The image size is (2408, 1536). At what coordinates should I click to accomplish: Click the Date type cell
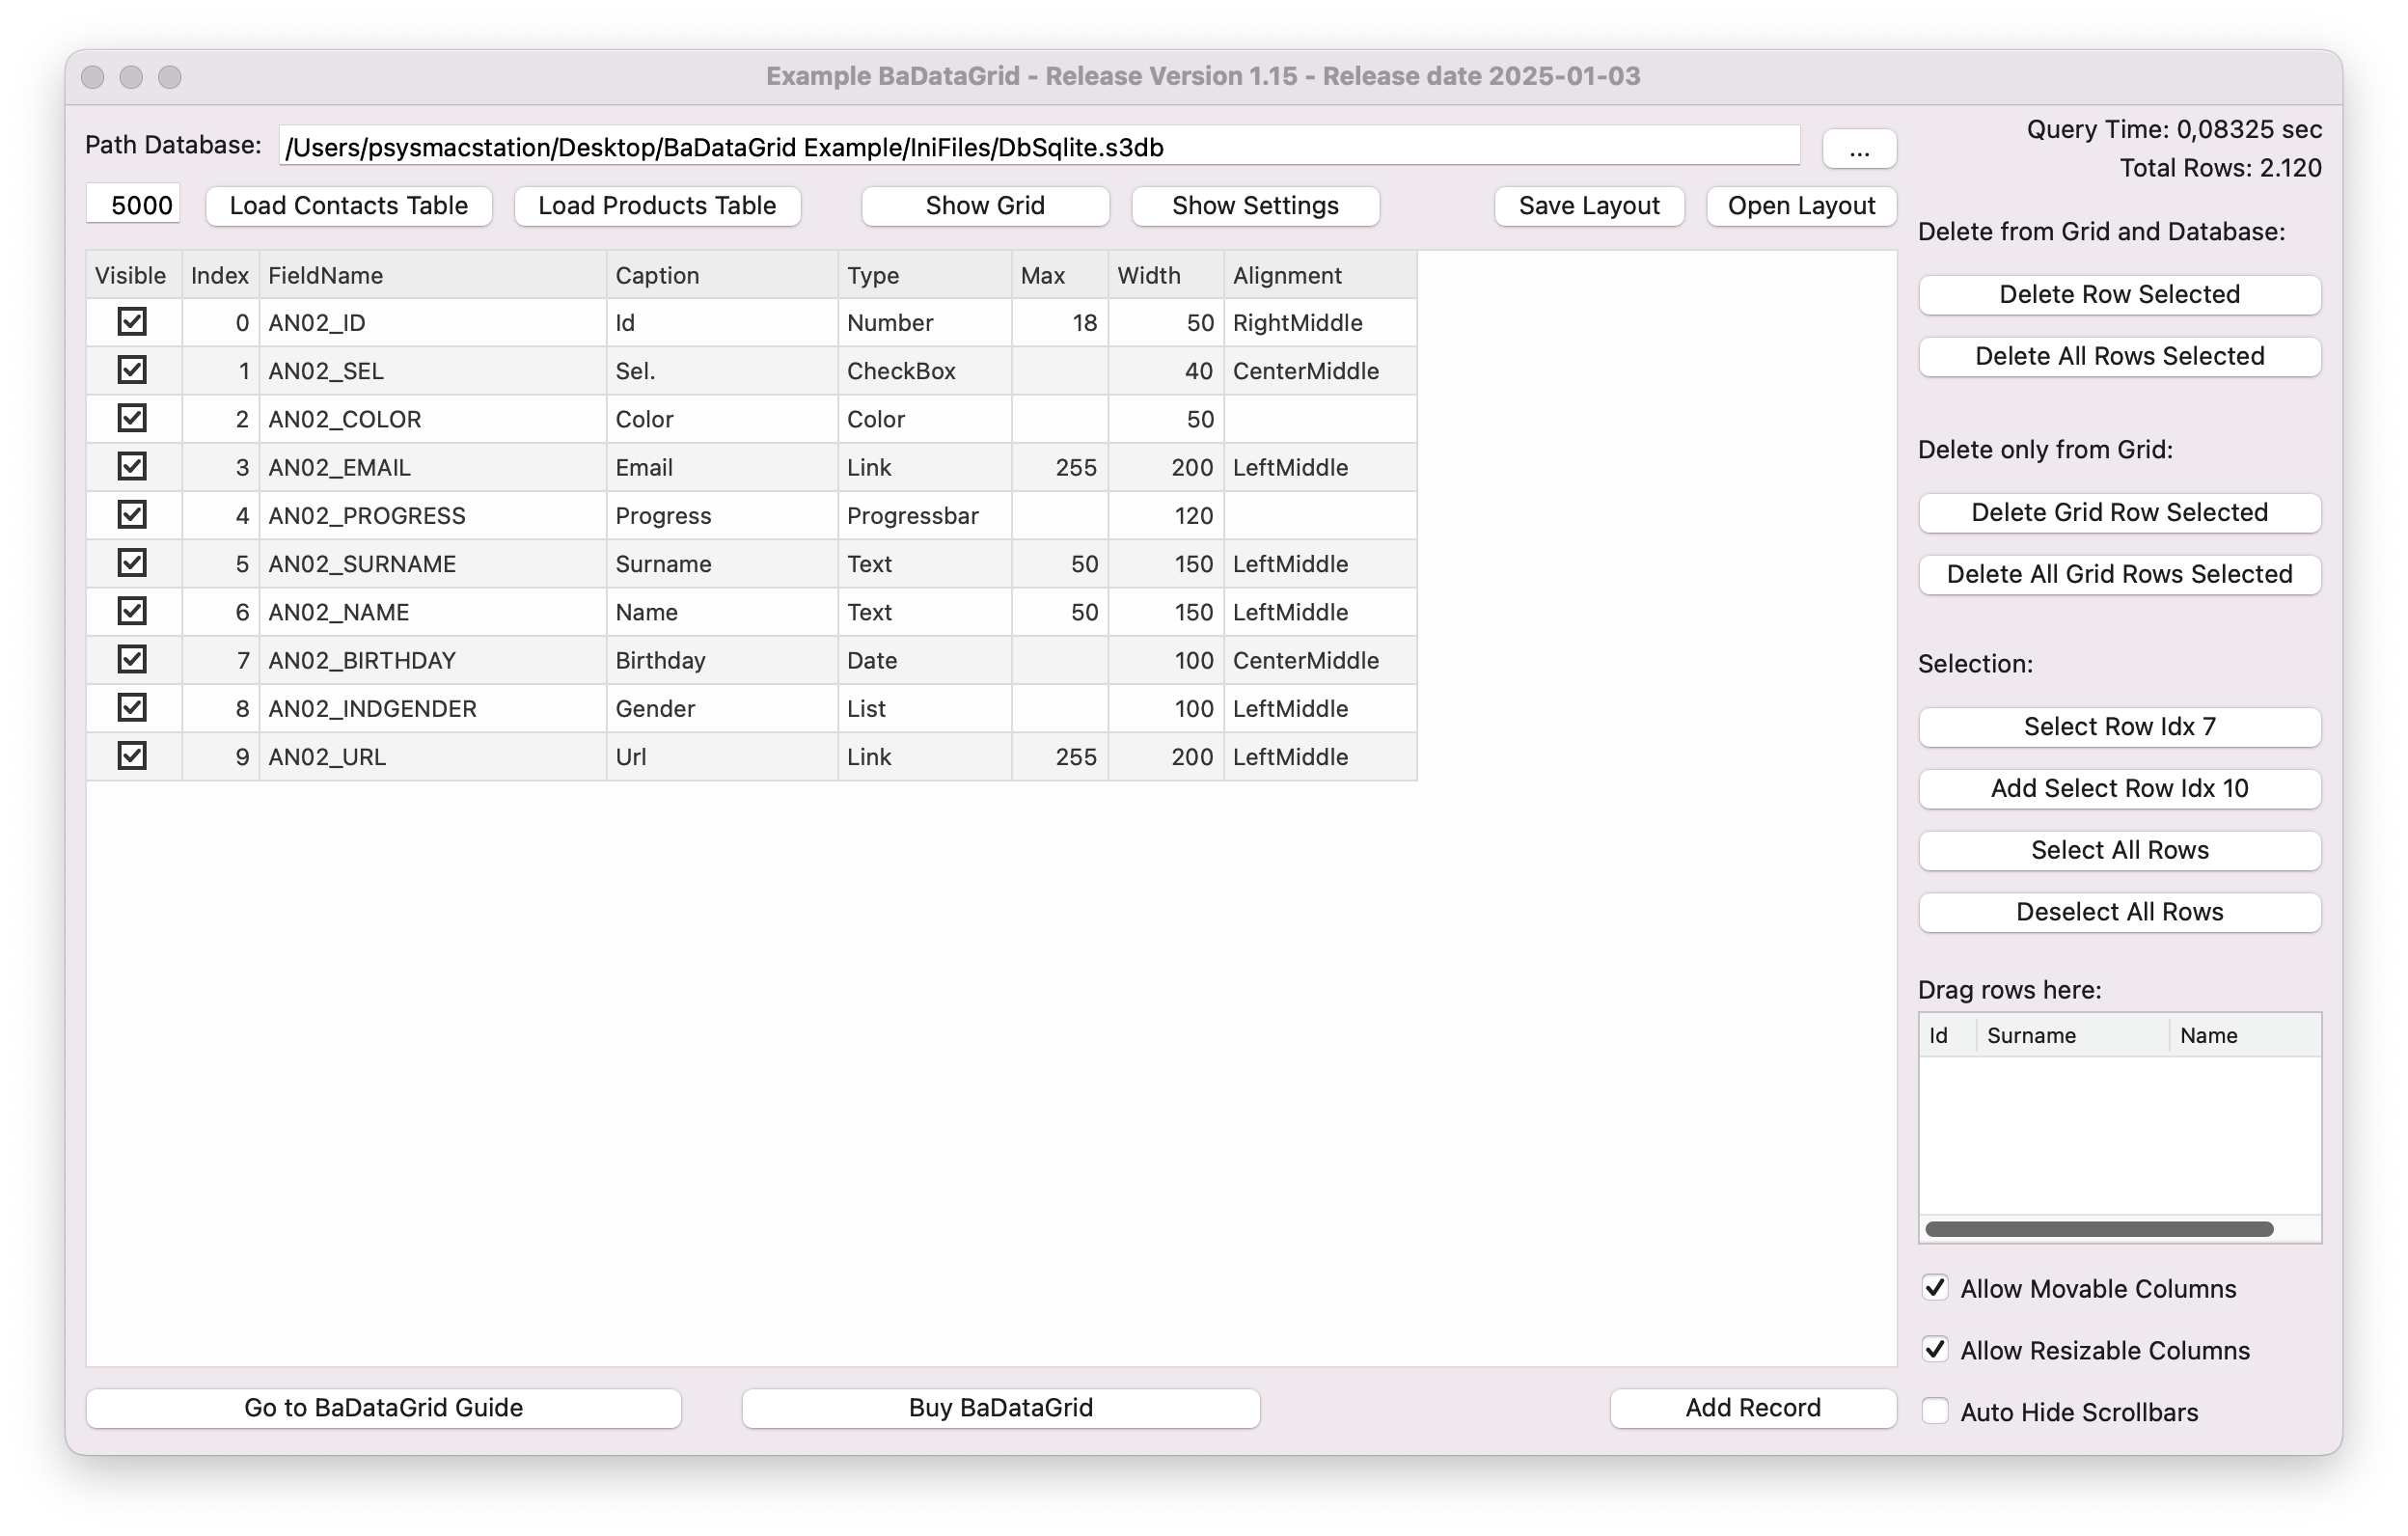coord(925,660)
